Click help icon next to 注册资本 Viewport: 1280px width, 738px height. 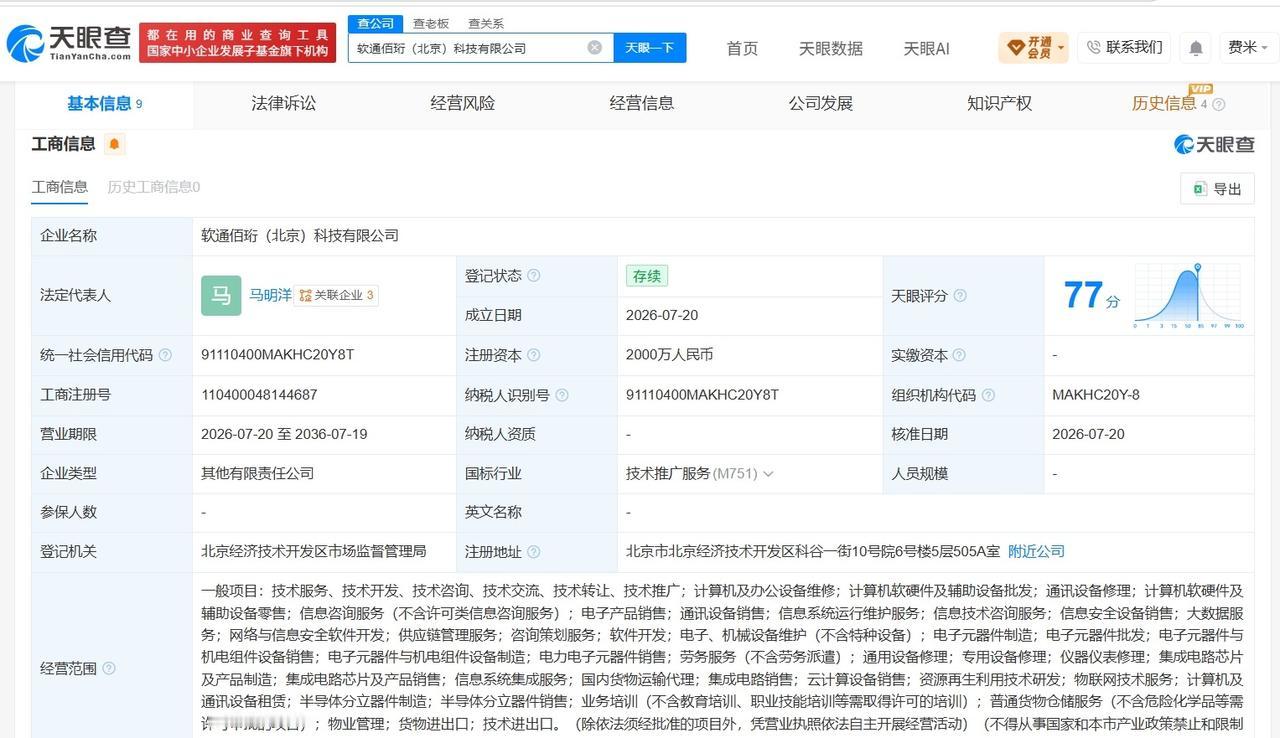533,355
